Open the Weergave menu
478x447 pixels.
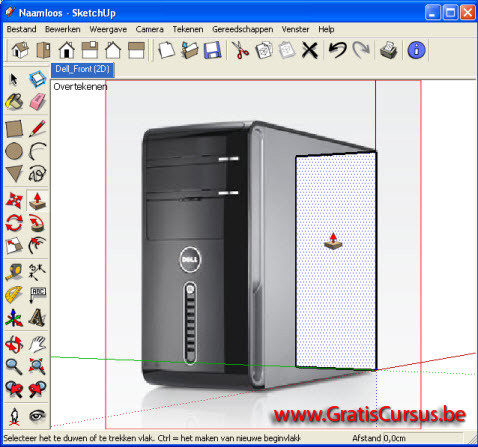pyautogui.click(x=108, y=29)
